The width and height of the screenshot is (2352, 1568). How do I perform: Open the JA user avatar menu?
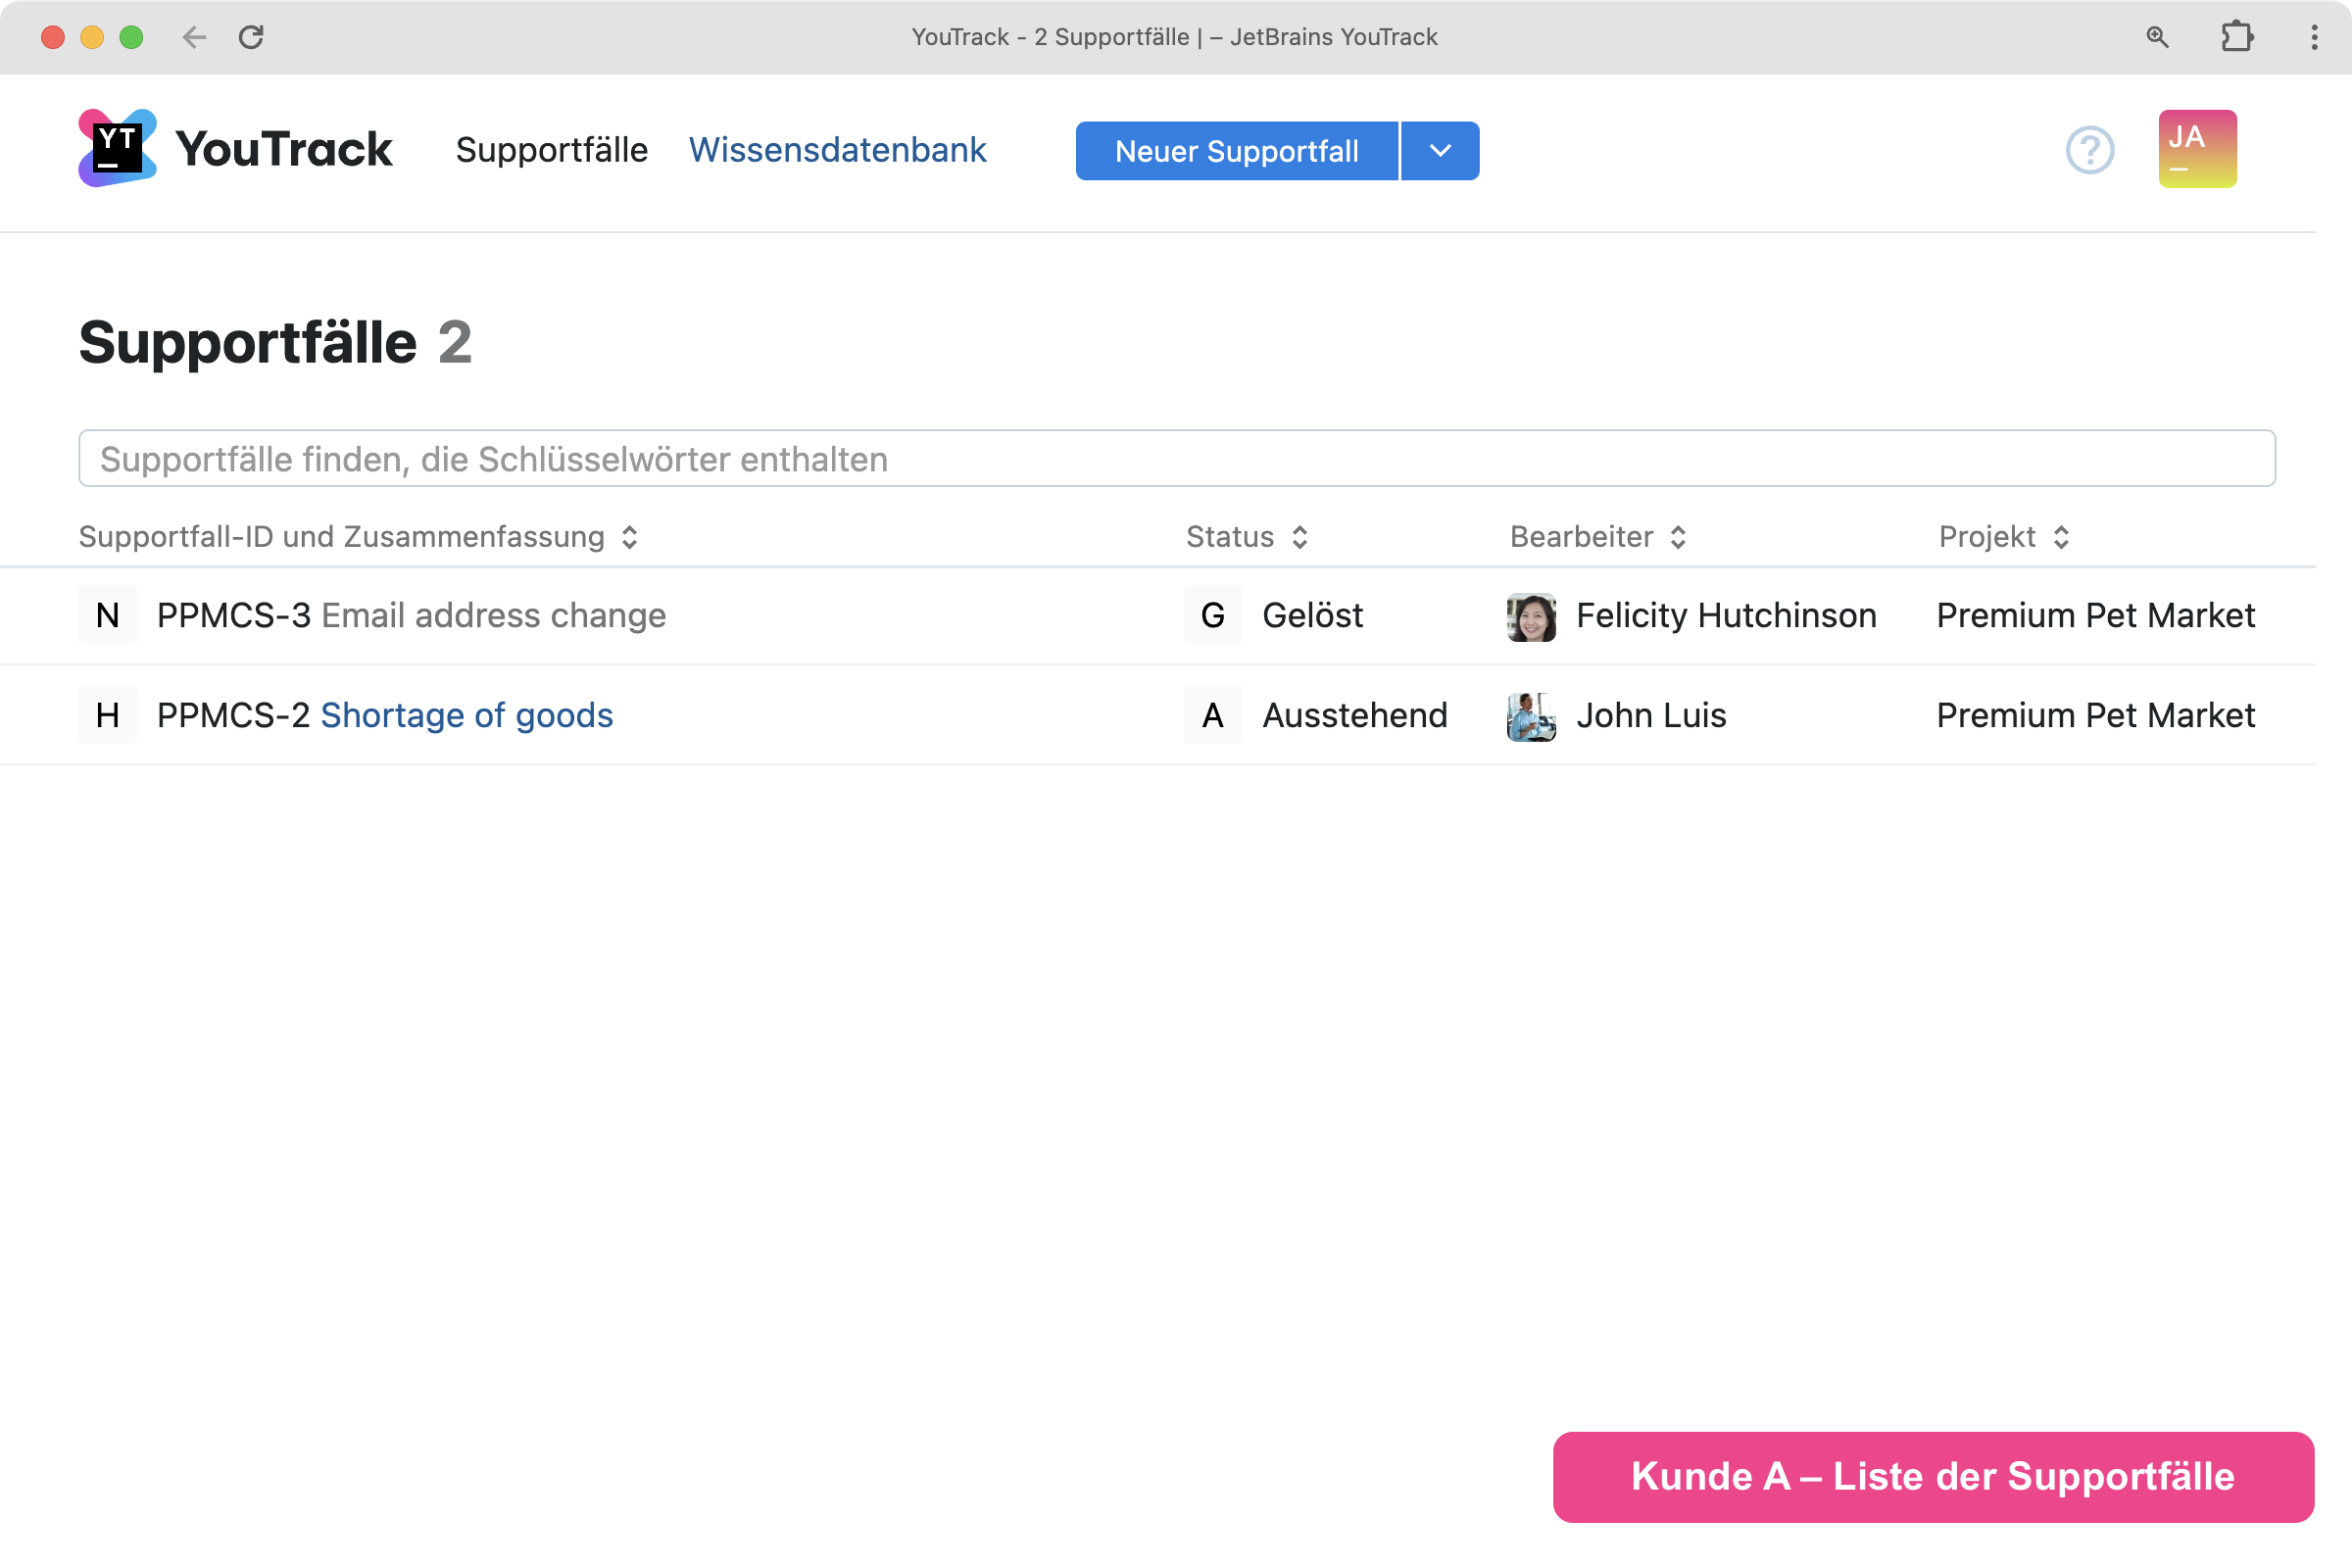(x=2196, y=149)
